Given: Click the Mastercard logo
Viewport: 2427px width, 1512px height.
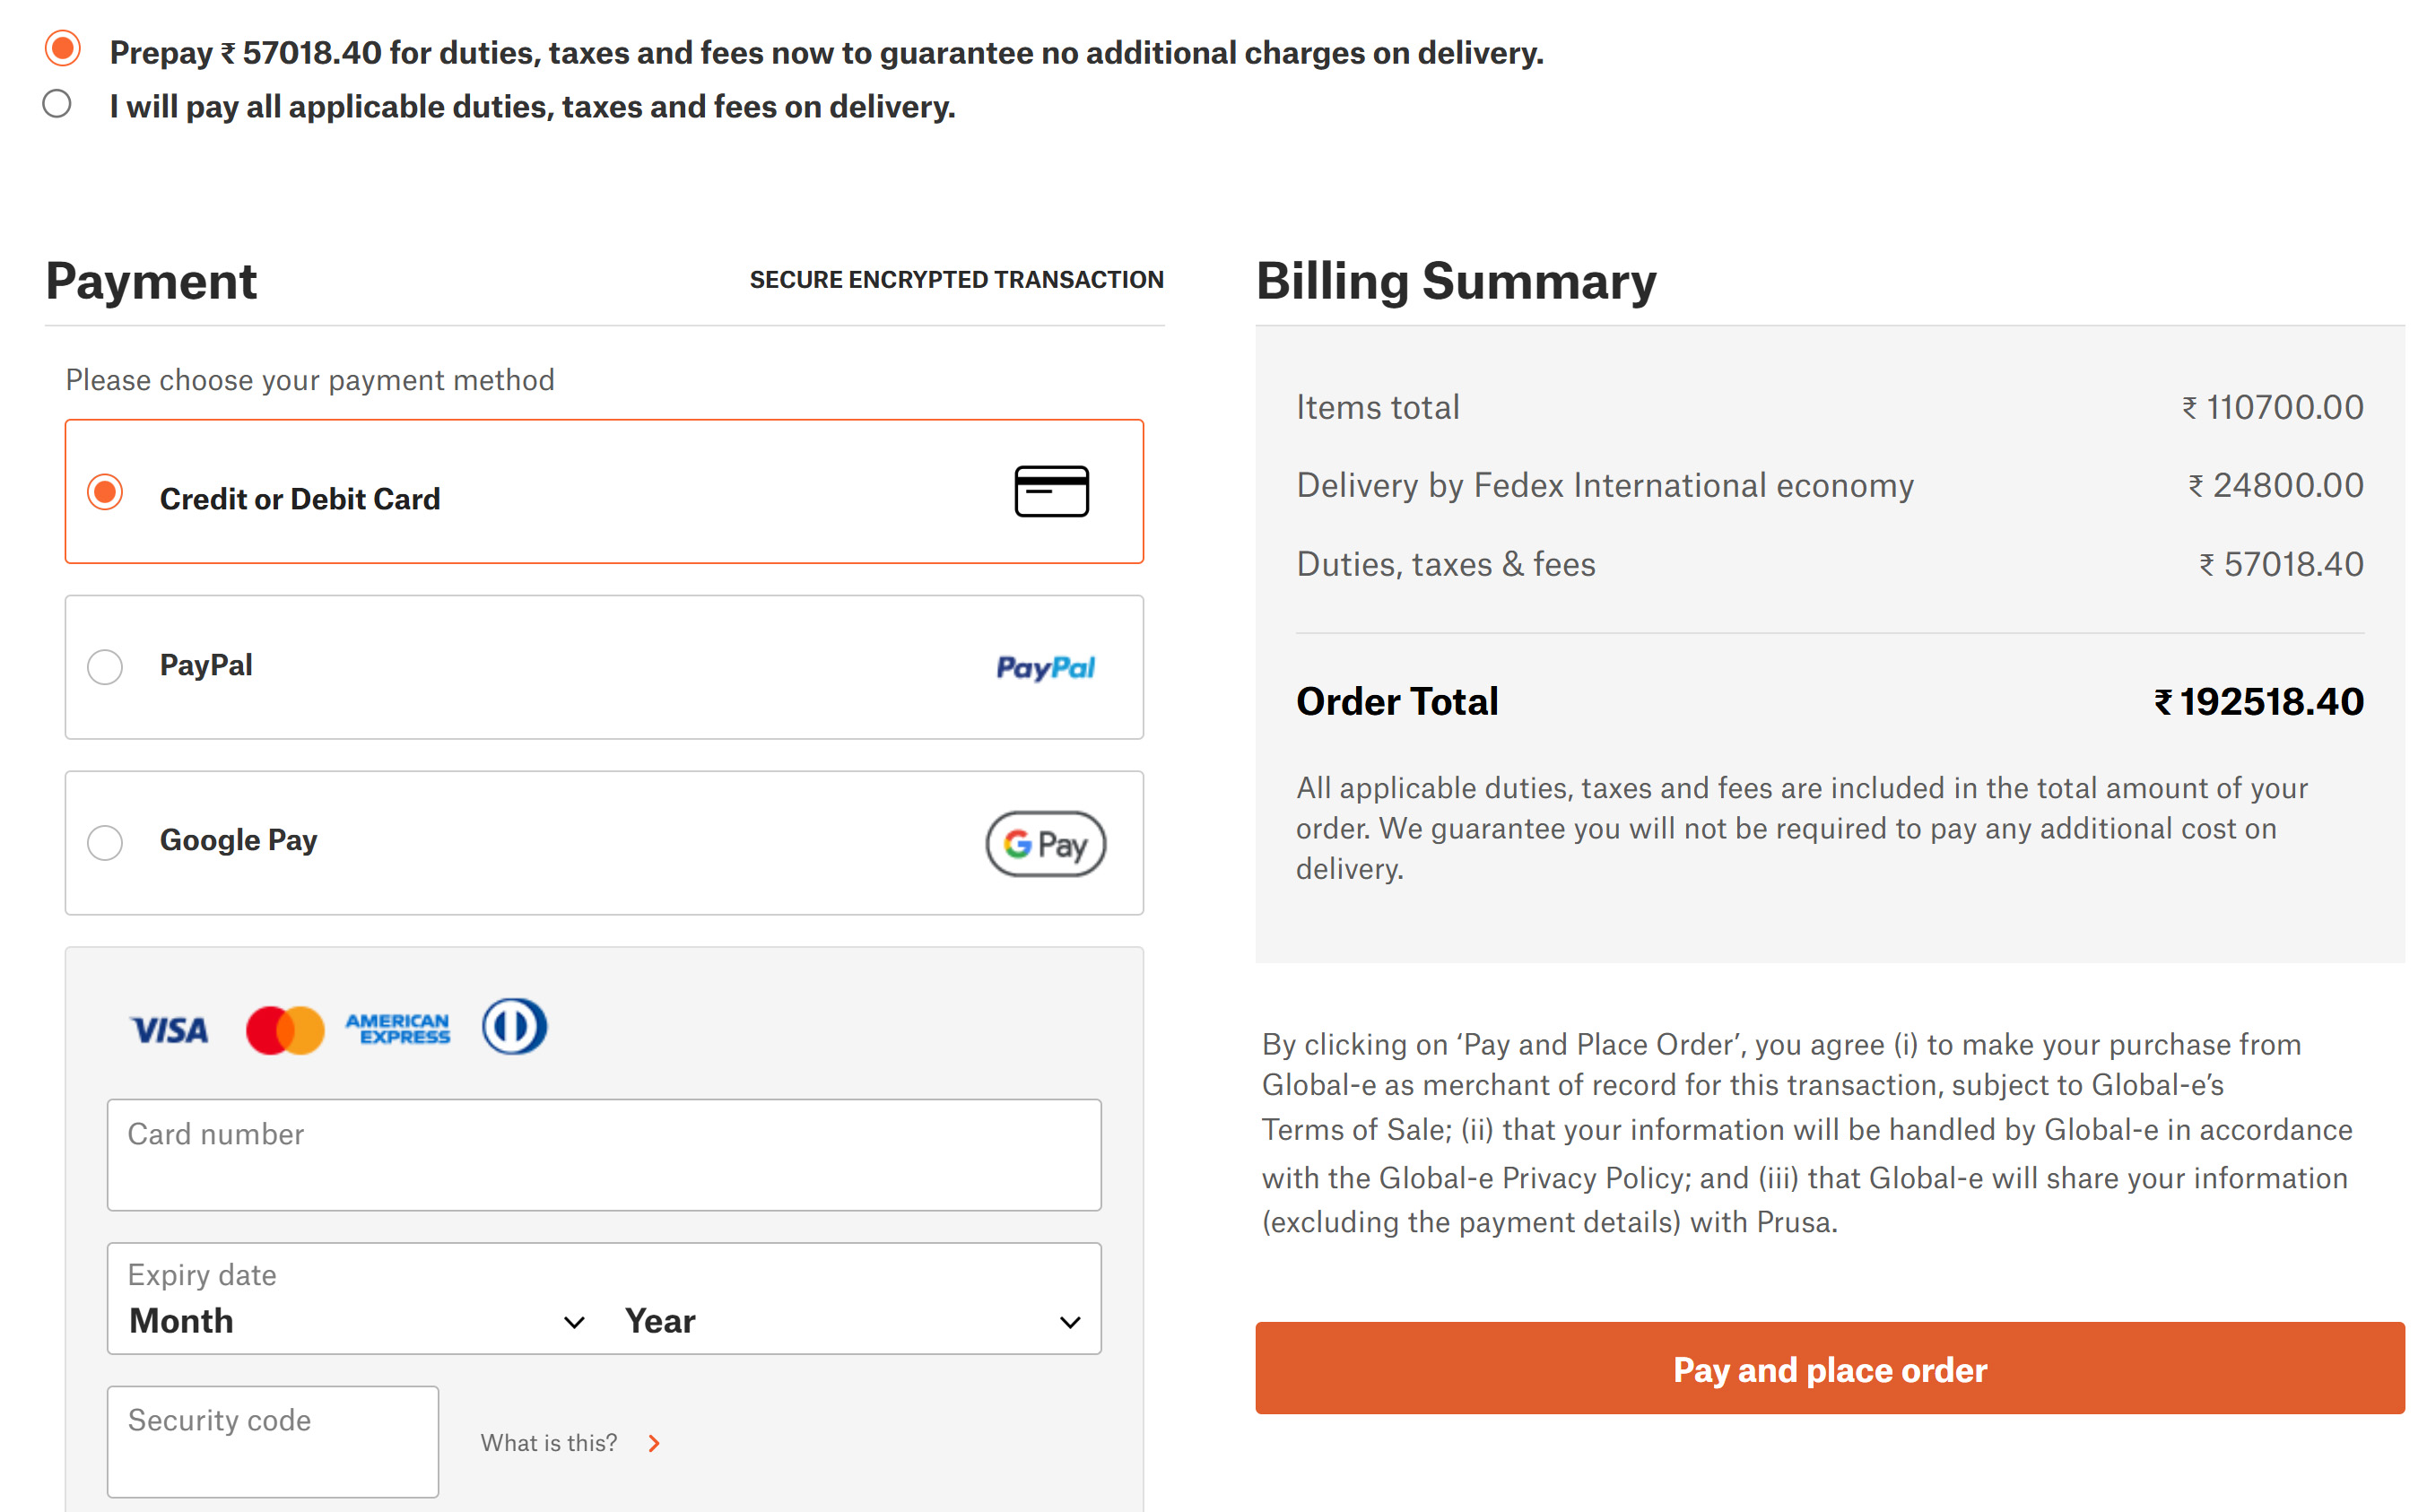Looking at the screenshot, I should pyautogui.click(x=285, y=1029).
